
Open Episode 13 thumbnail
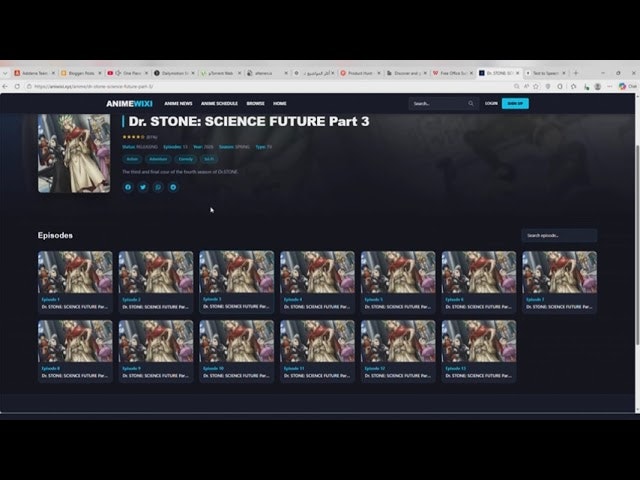pos(479,341)
